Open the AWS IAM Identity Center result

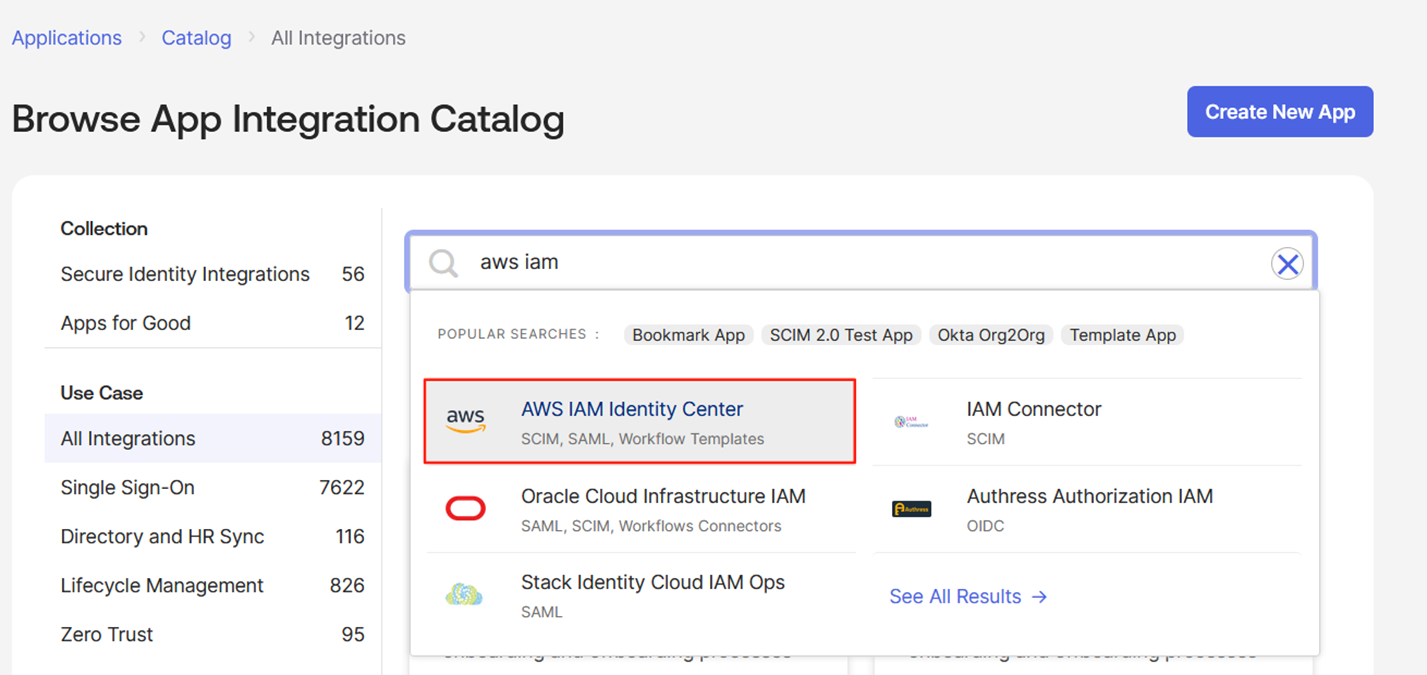(x=632, y=410)
